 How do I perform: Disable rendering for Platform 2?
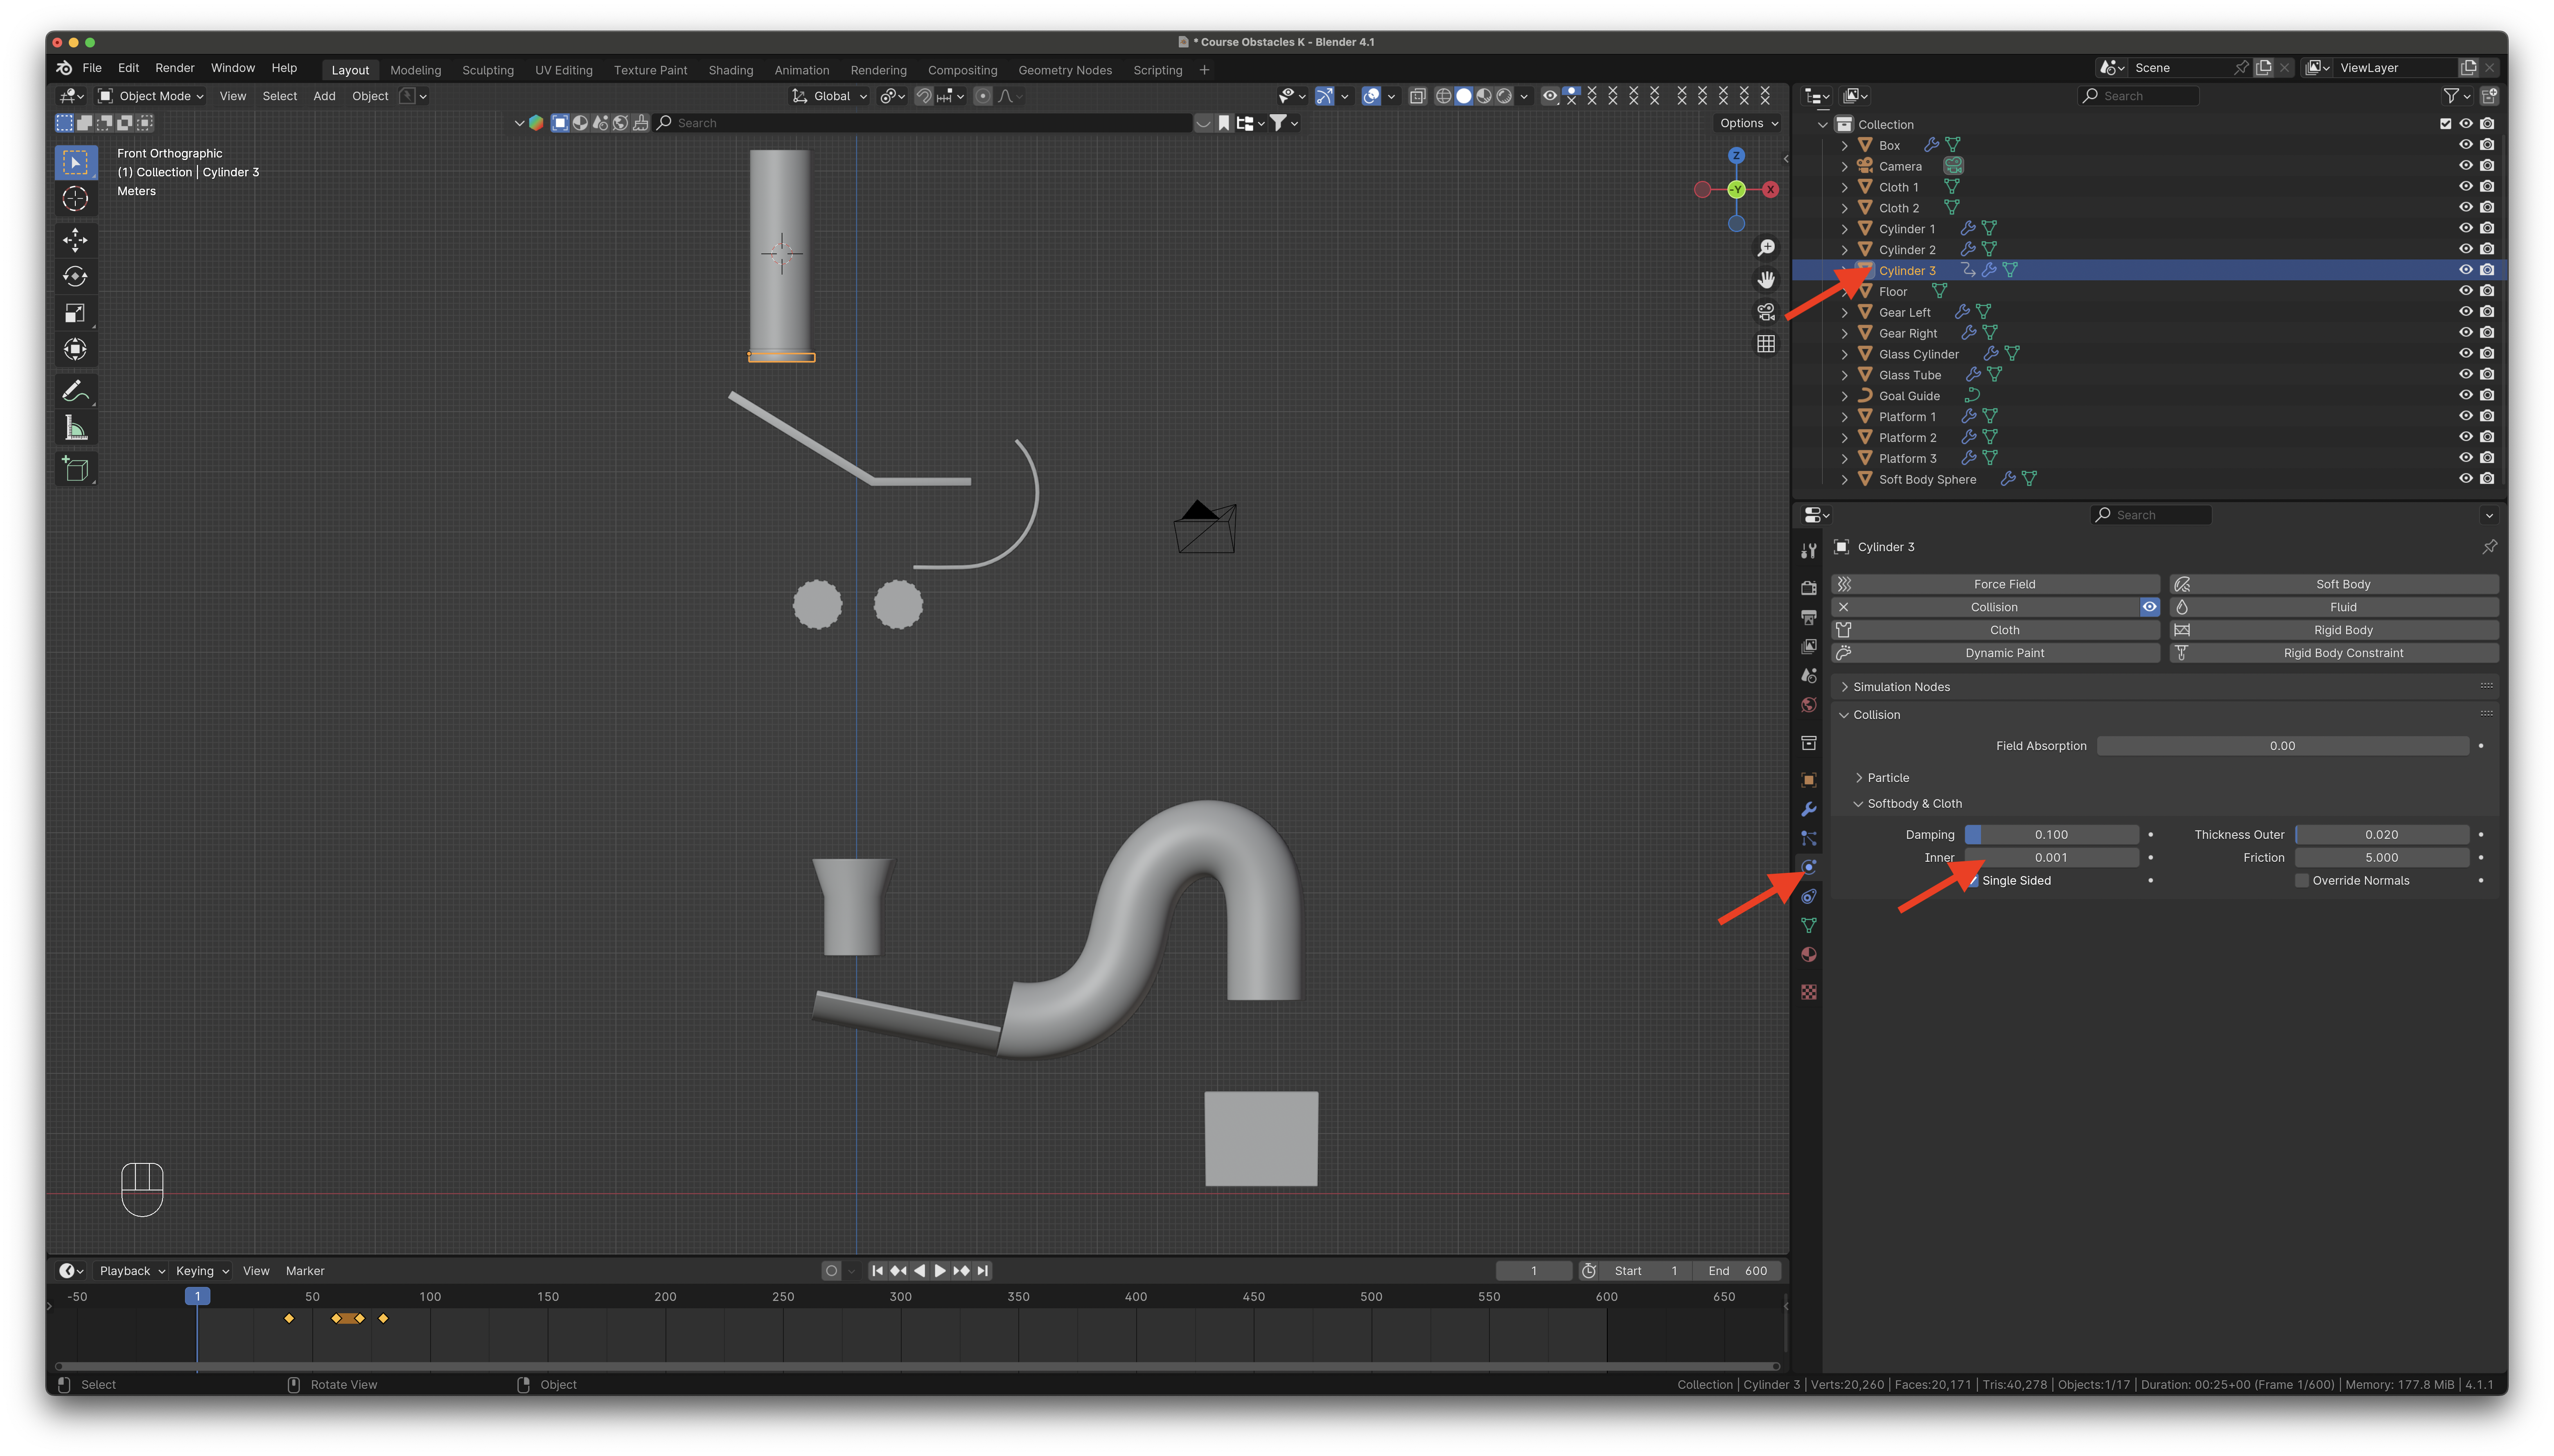pyautogui.click(x=2487, y=437)
